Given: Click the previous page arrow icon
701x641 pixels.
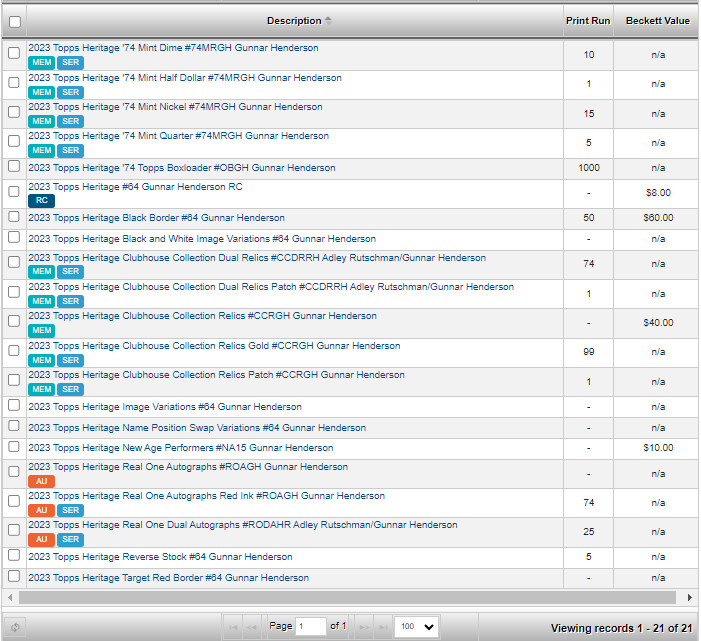Looking at the screenshot, I should 252,627.
